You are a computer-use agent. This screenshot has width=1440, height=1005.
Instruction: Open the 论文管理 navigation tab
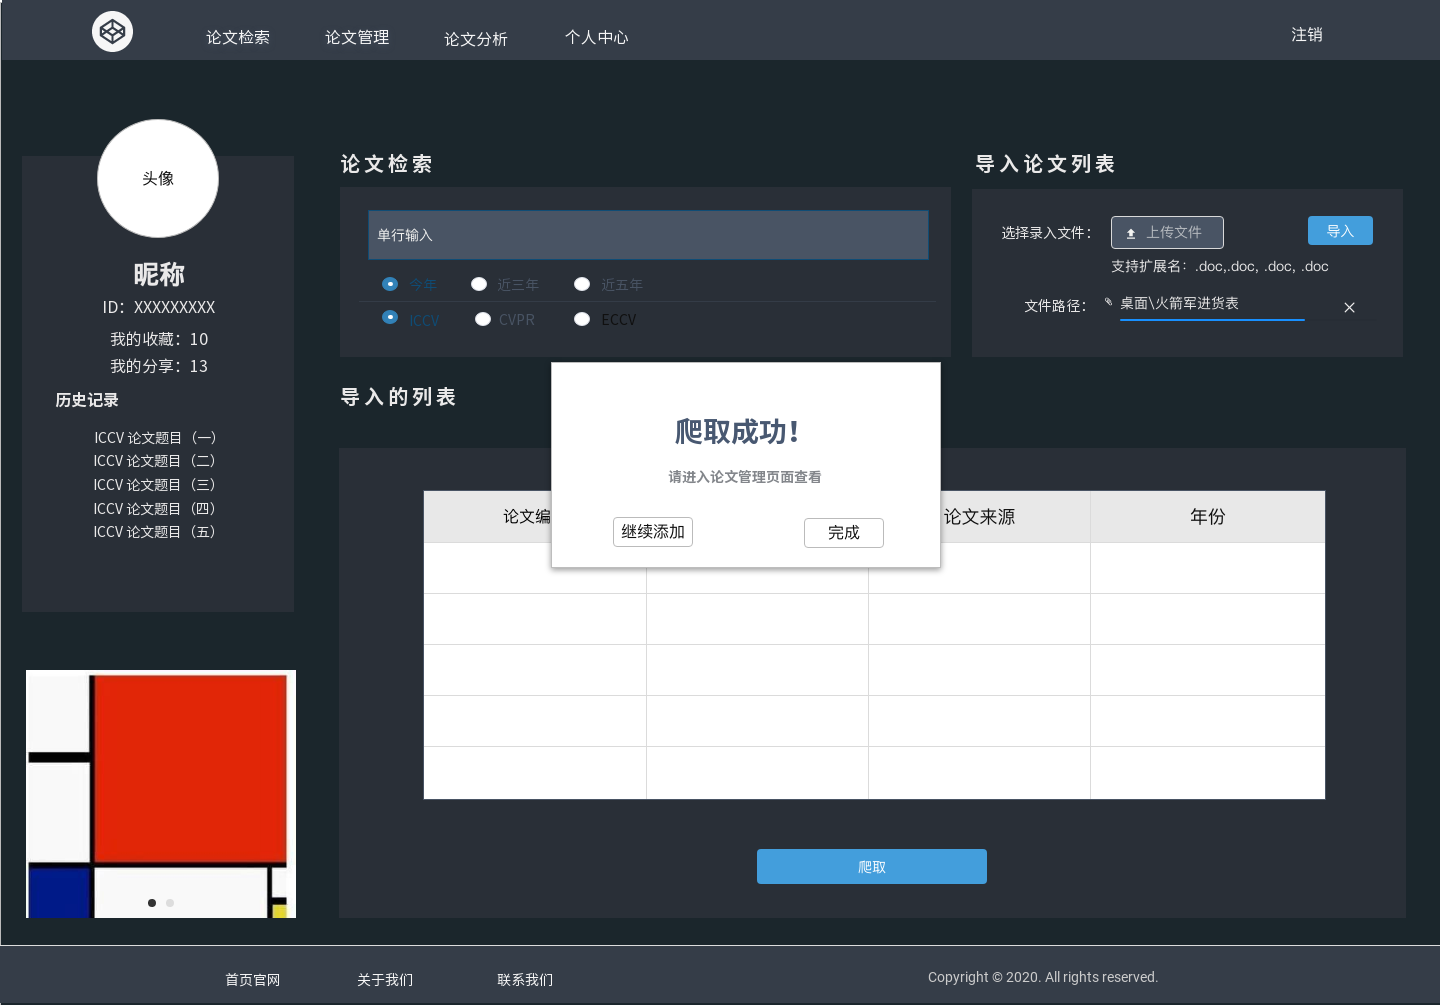[x=357, y=37]
